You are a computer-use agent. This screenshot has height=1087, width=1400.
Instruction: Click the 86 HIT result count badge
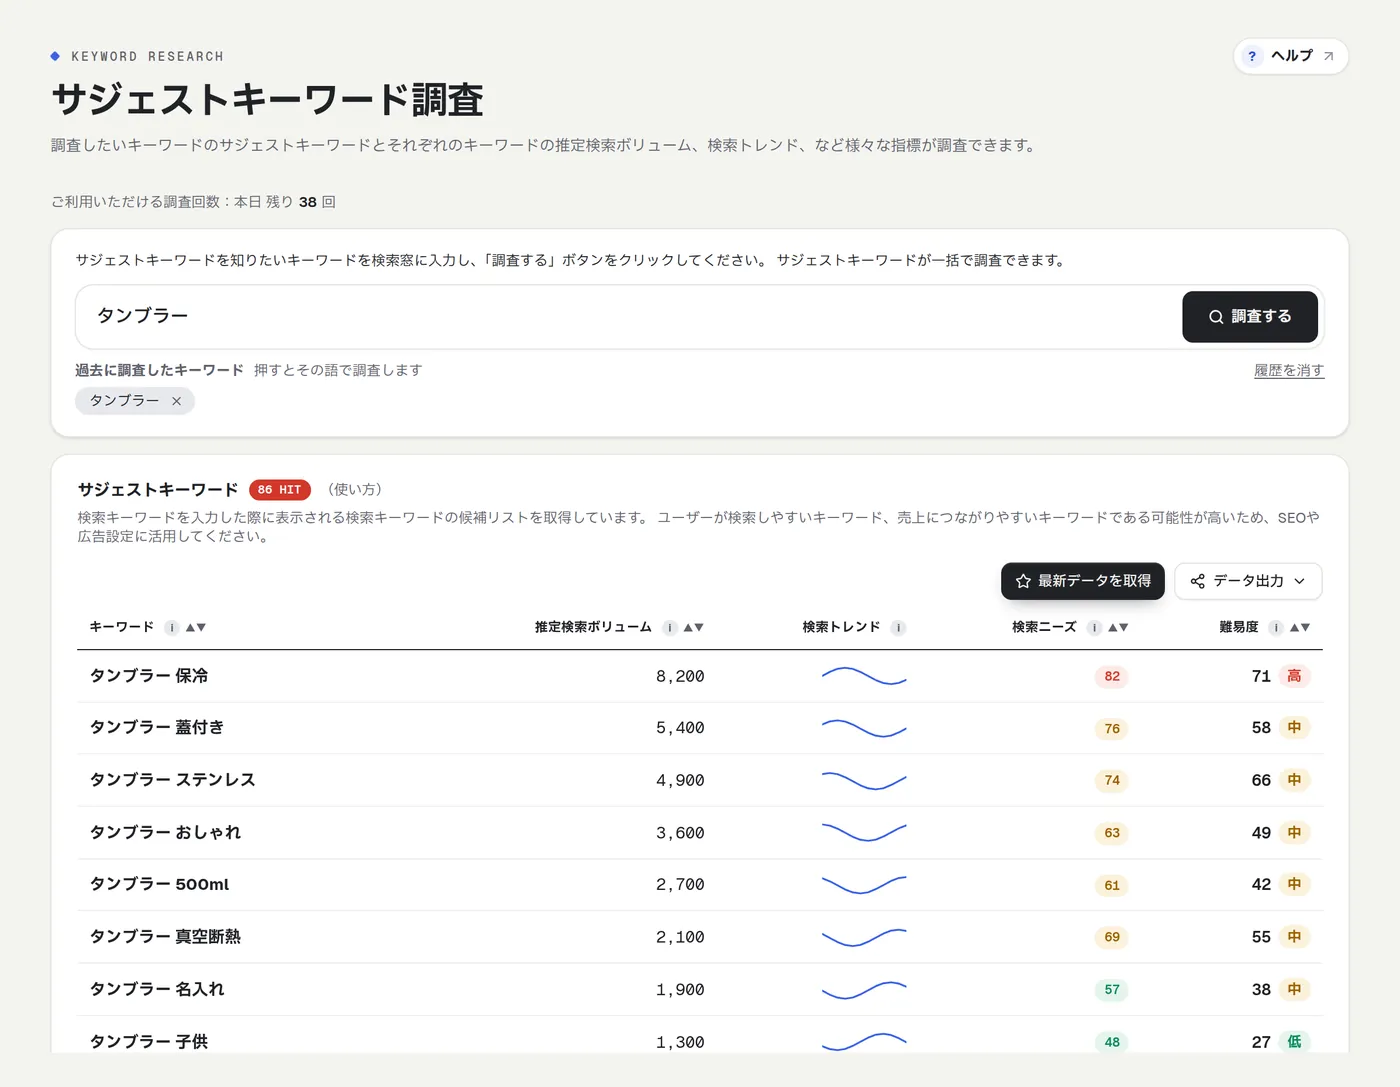pos(279,490)
